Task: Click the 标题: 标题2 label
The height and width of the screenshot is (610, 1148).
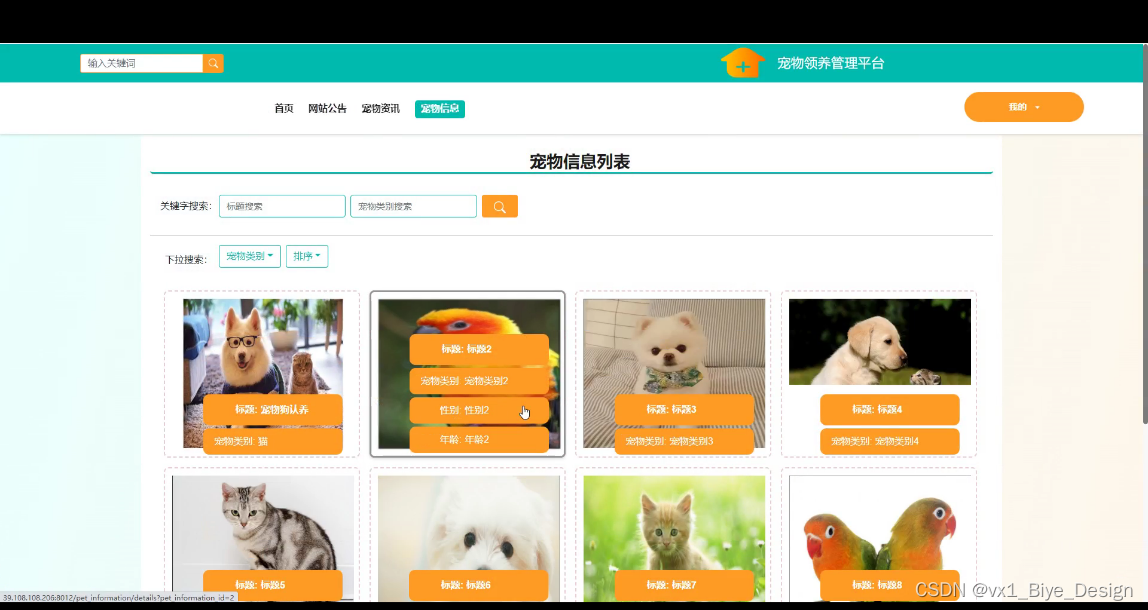Action: (479, 349)
